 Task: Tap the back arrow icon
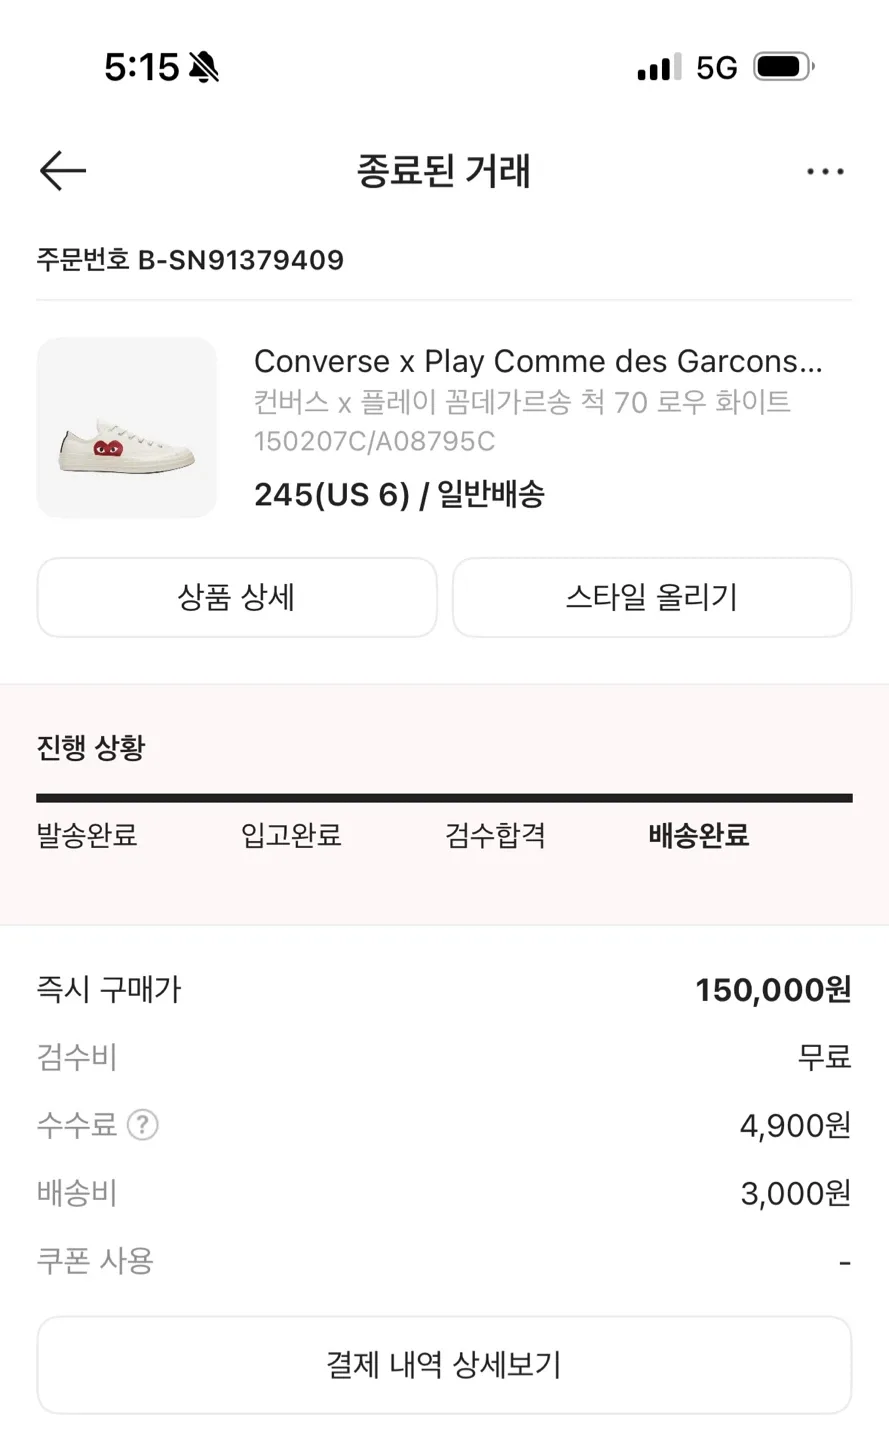tap(63, 171)
